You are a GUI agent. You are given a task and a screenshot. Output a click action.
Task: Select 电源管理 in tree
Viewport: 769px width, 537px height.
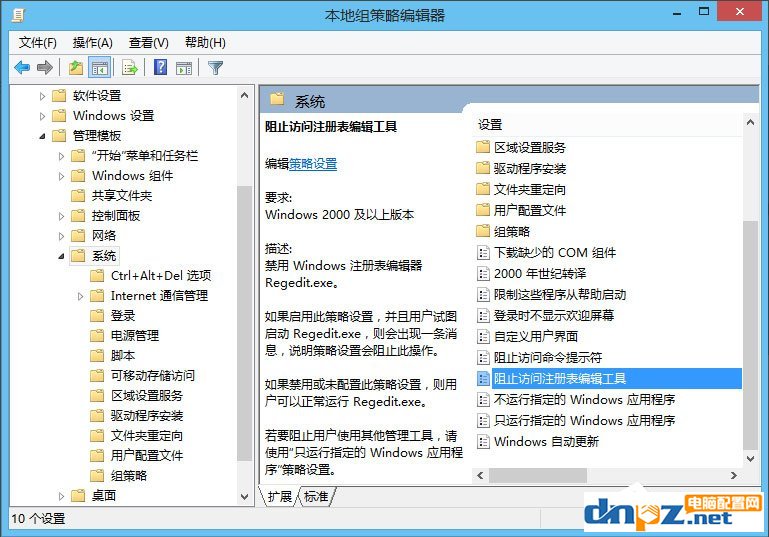coord(134,336)
